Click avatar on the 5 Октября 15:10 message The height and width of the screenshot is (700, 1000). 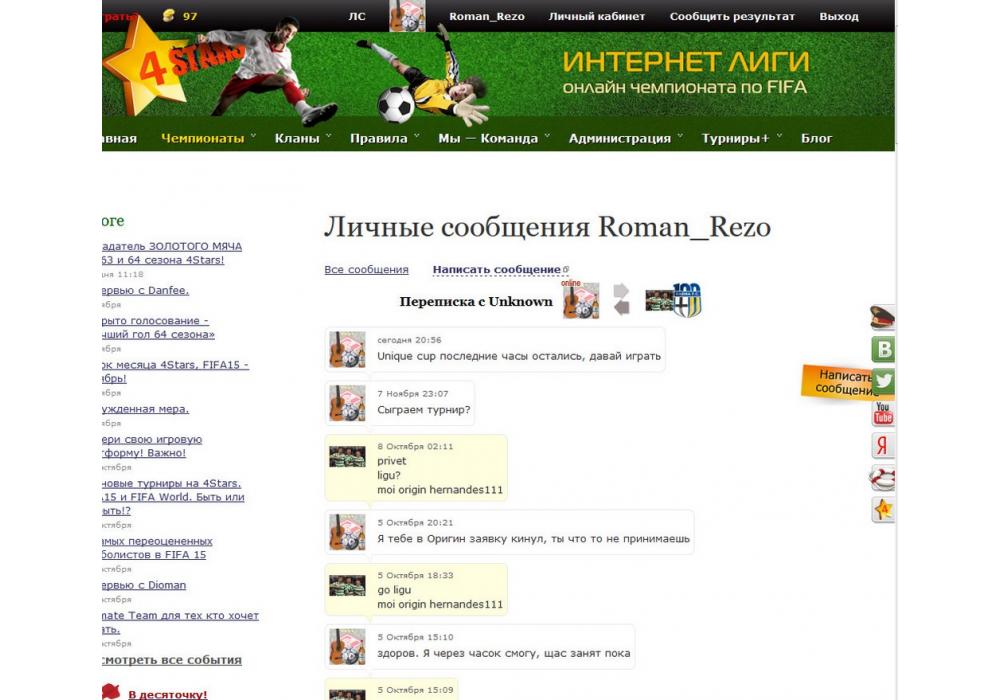click(x=347, y=646)
